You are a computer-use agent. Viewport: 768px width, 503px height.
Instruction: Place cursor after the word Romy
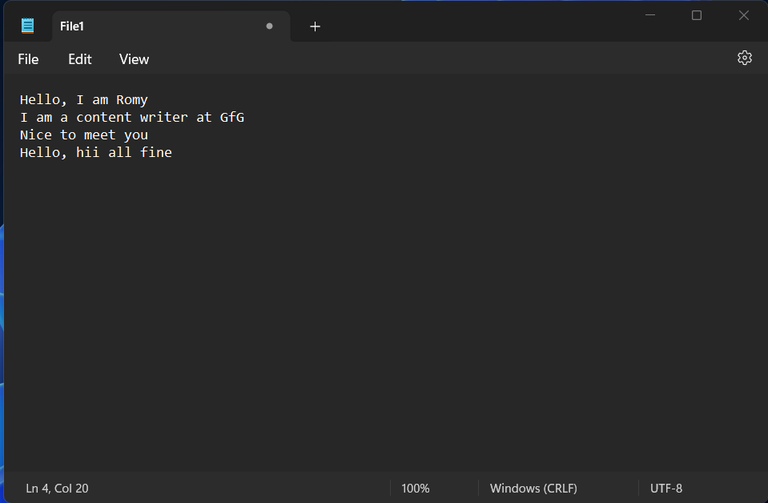[148, 100]
